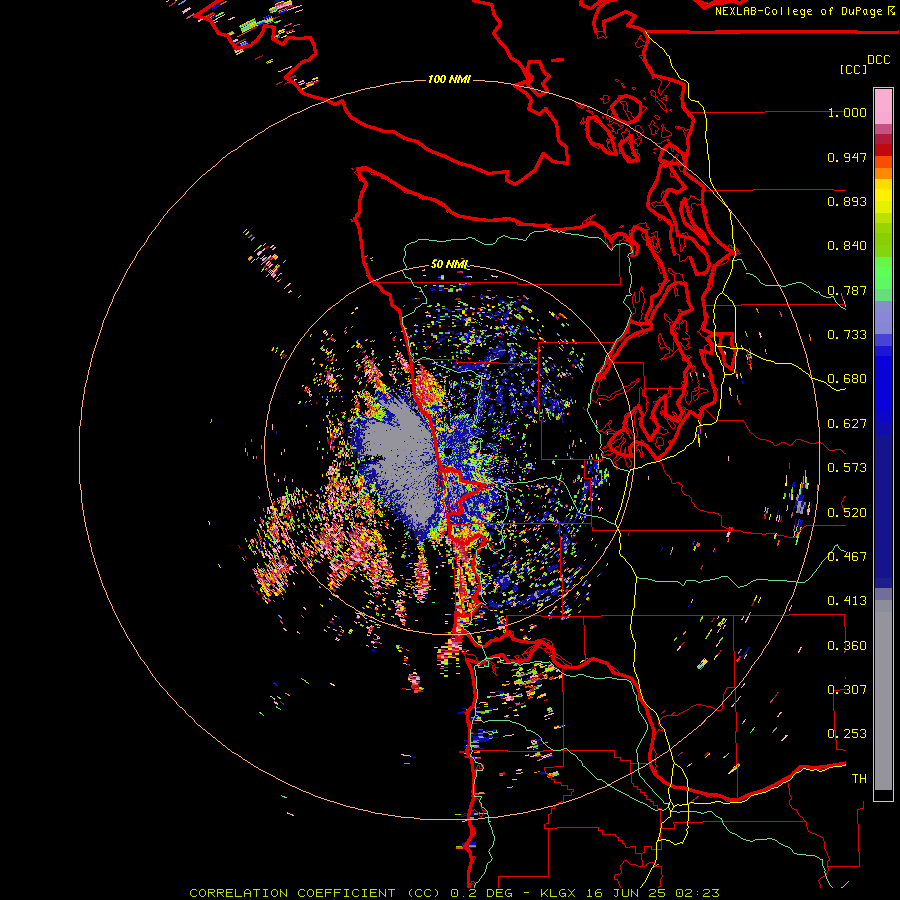The image size is (900, 900).
Task: Click the CORRELATION COEFFICIENT (CC) caption text
Action: coord(315,893)
